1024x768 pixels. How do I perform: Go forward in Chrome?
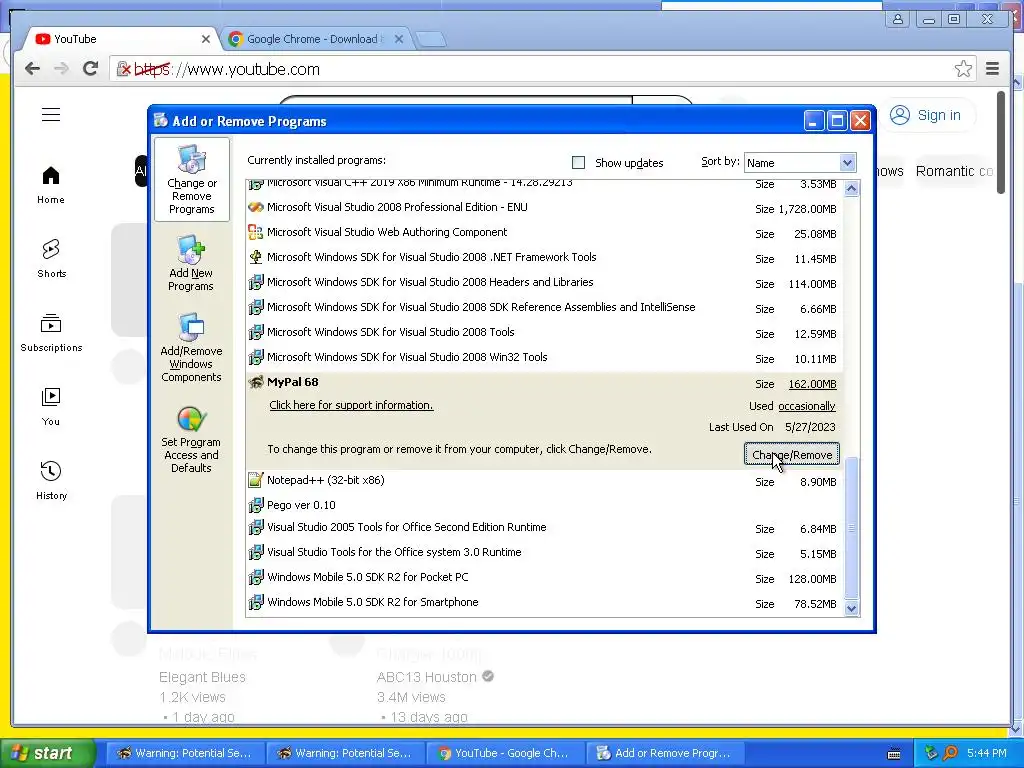pyautogui.click(x=61, y=69)
